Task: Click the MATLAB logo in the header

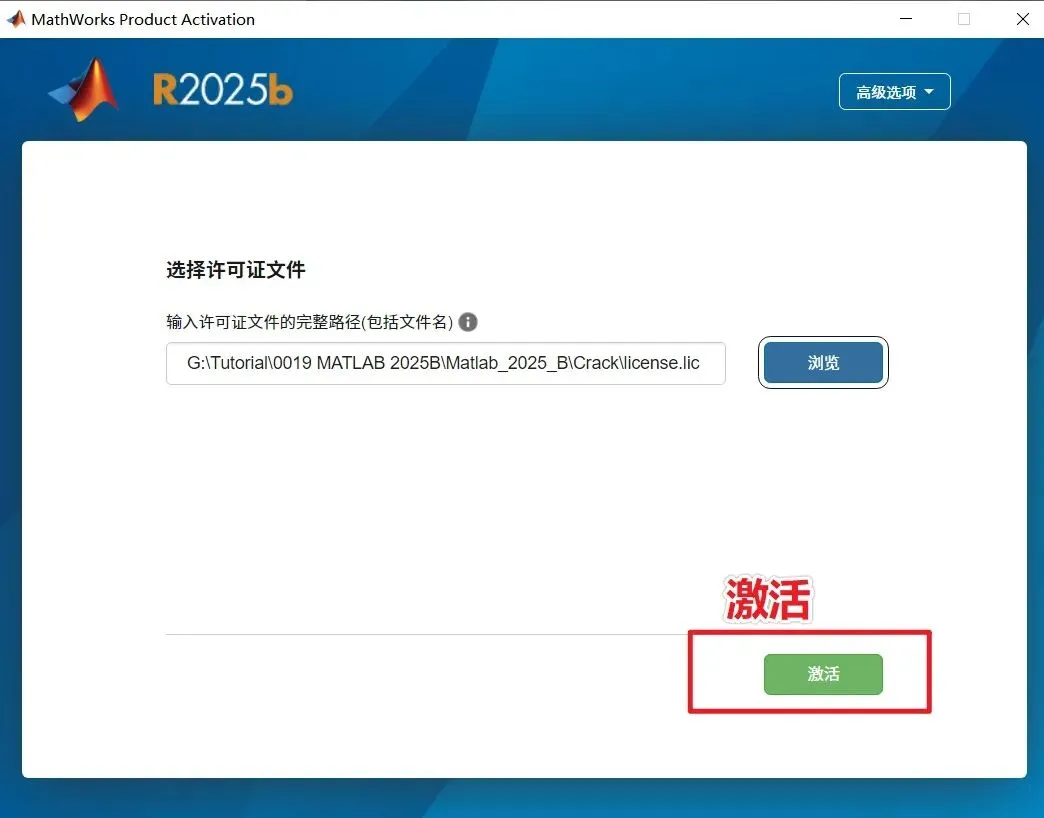Action: (85, 90)
